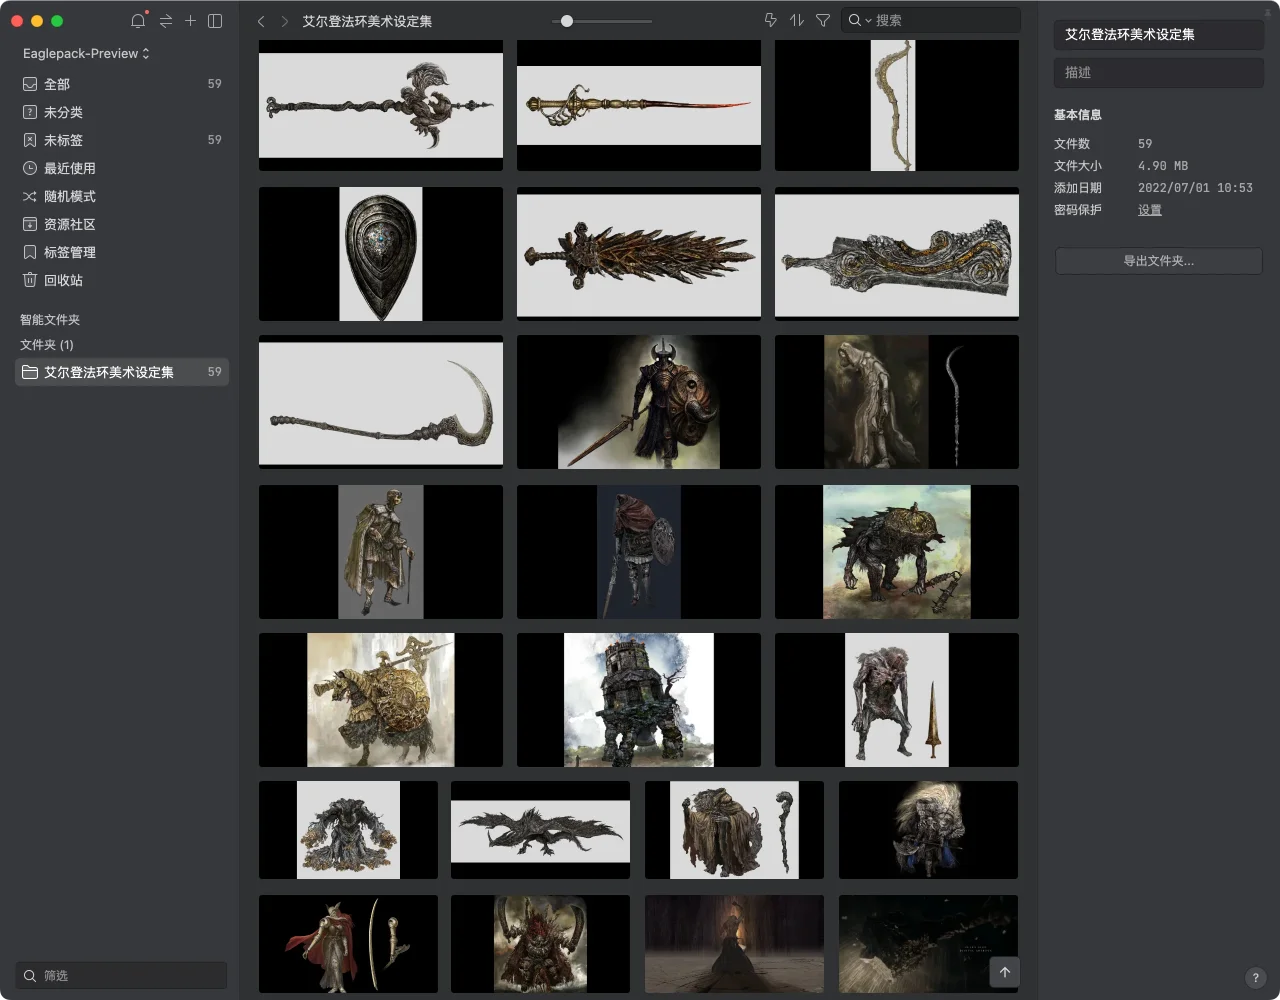Switch library via Eaglepack-Preview dropdown
The height and width of the screenshot is (1000, 1280).
tap(86, 53)
